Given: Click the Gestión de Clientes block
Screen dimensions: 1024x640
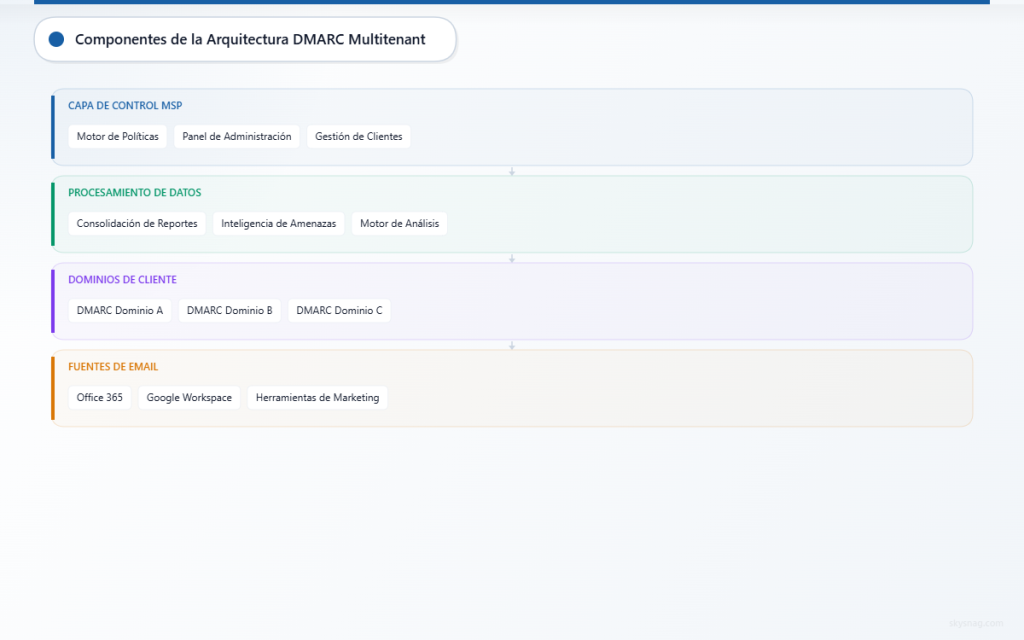Looking at the screenshot, I should [358, 136].
